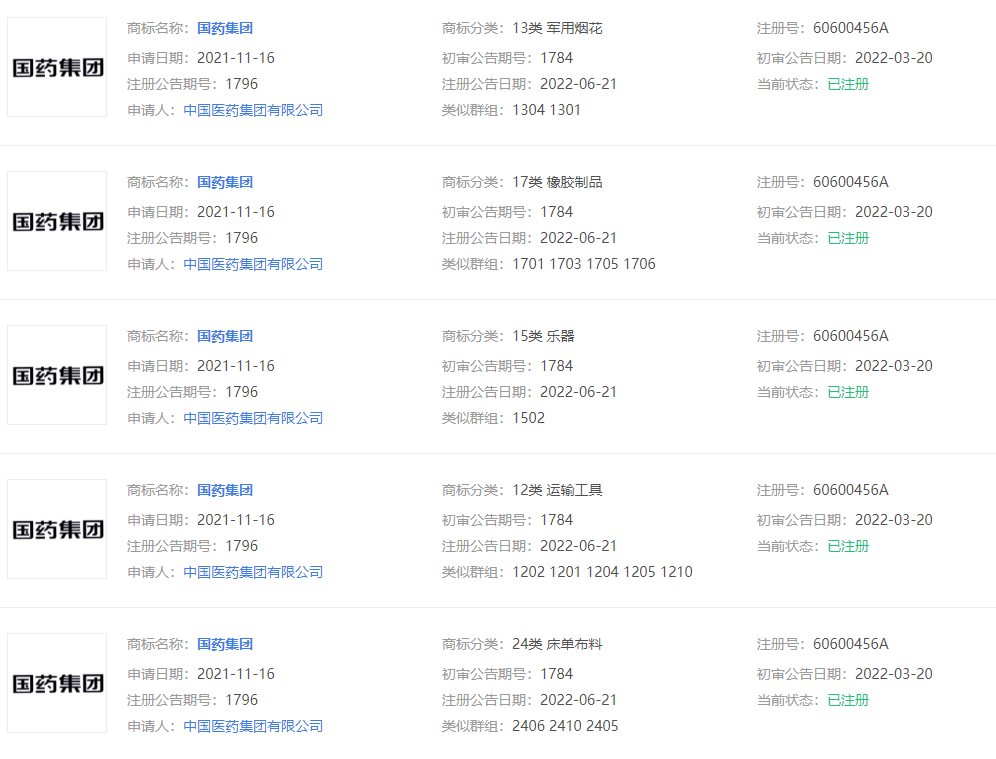This screenshot has width=996, height=759.
Task: Select classification text 15类 乐器
Action: (543, 337)
